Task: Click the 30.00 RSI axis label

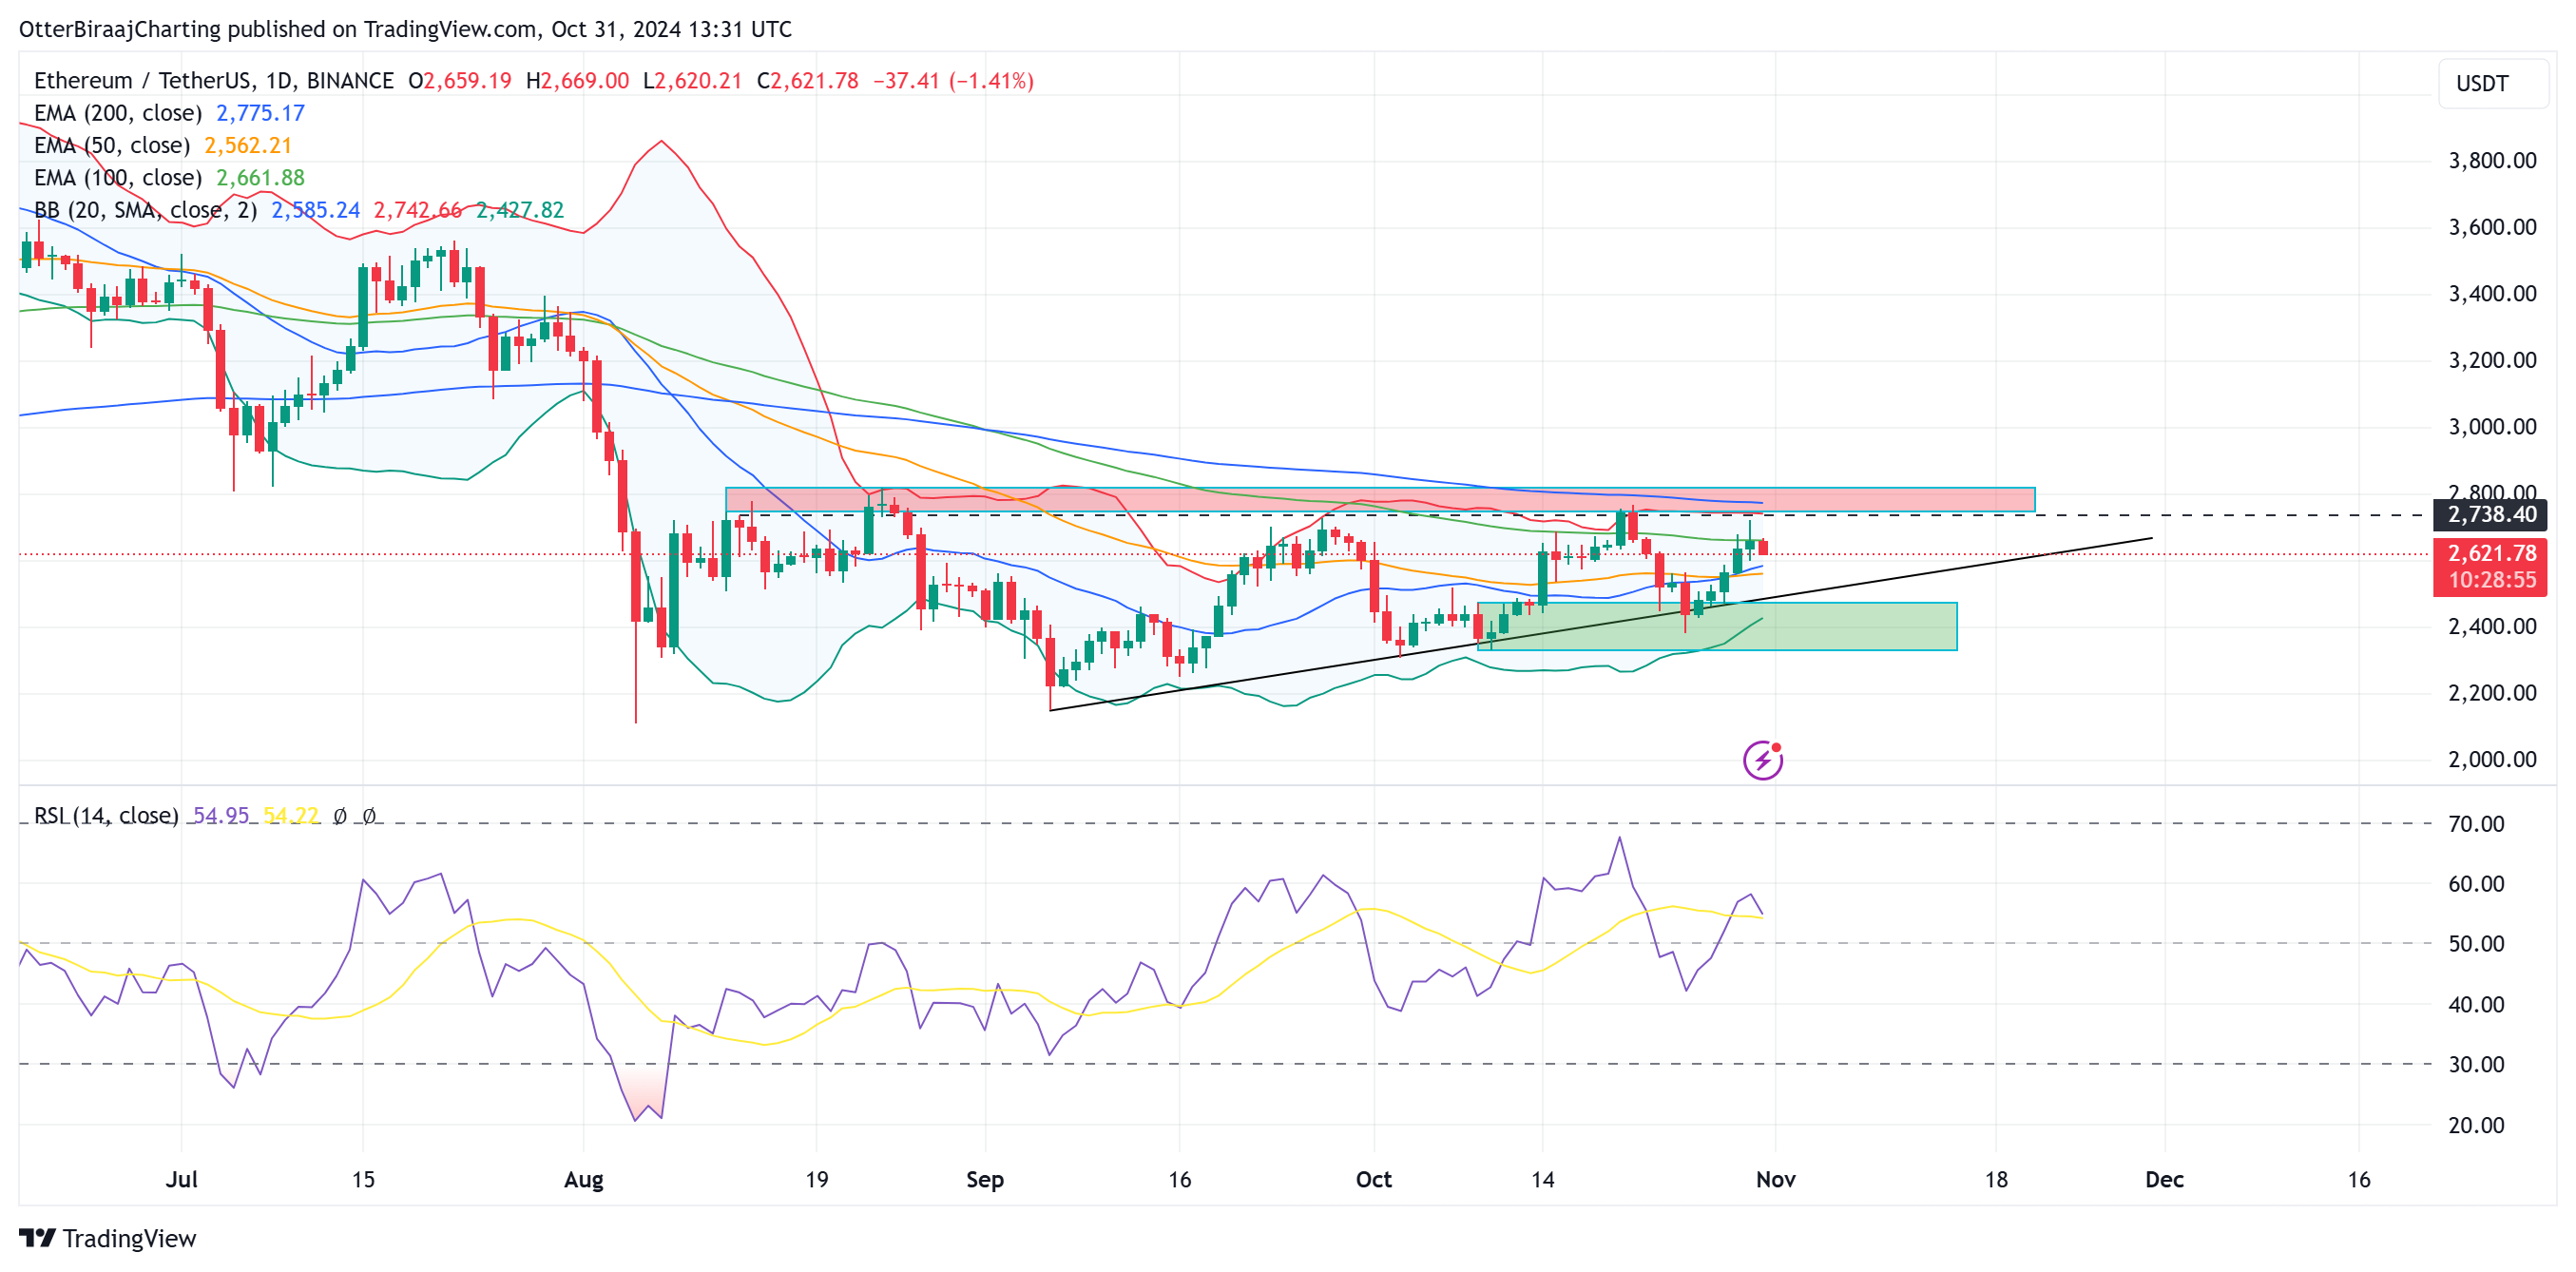Action: [2476, 1064]
